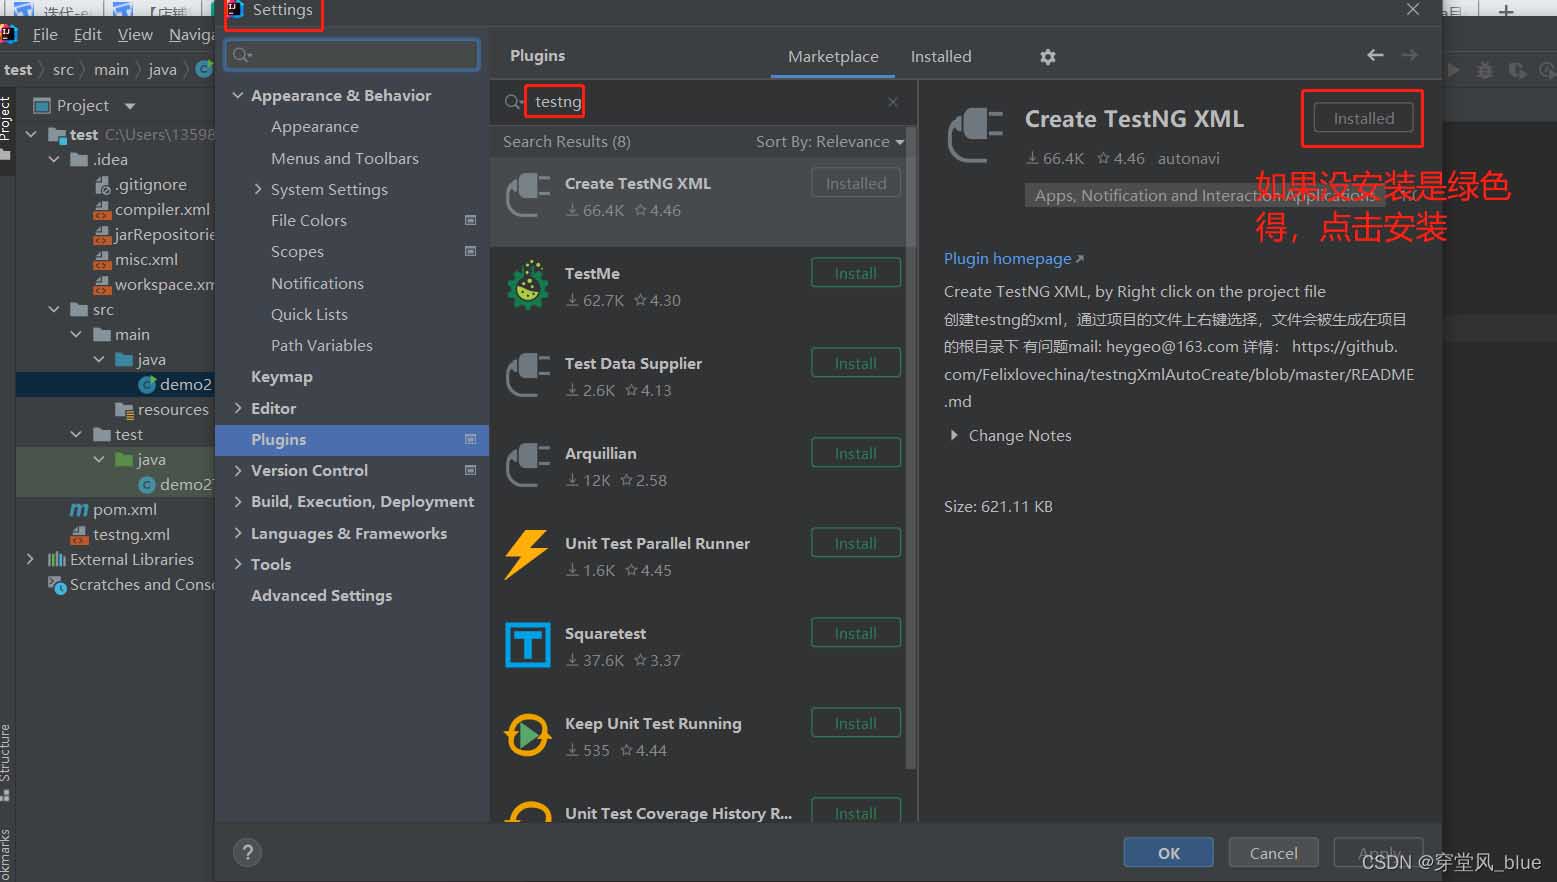Expand Languages & Frameworks group

tap(238, 533)
